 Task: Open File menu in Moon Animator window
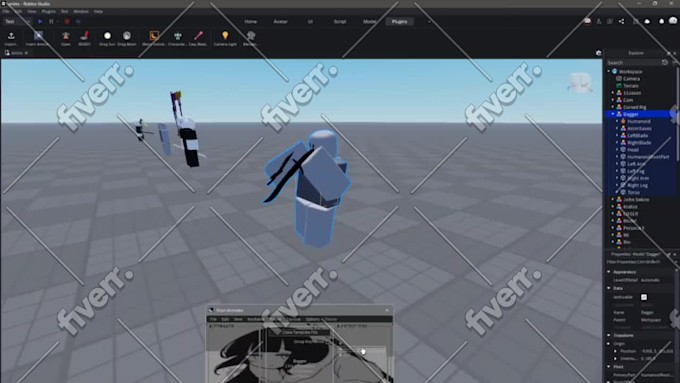(213, 319)
